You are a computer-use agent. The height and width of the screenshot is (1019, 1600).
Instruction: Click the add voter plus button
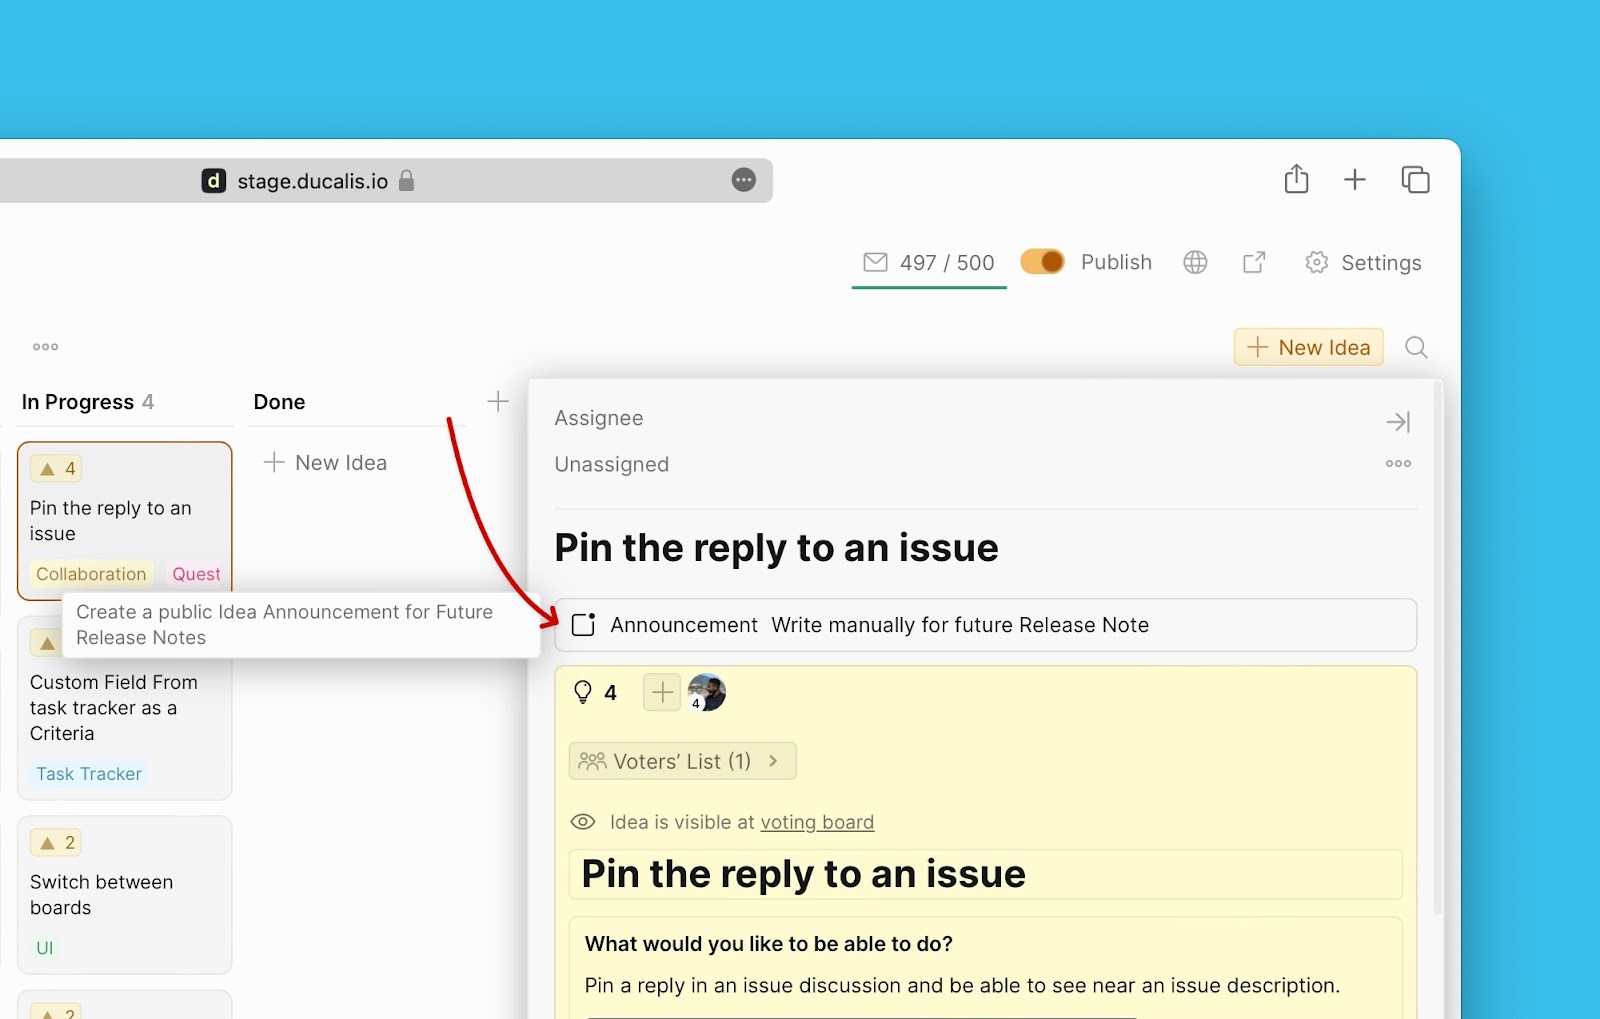[x=662, y=692]
